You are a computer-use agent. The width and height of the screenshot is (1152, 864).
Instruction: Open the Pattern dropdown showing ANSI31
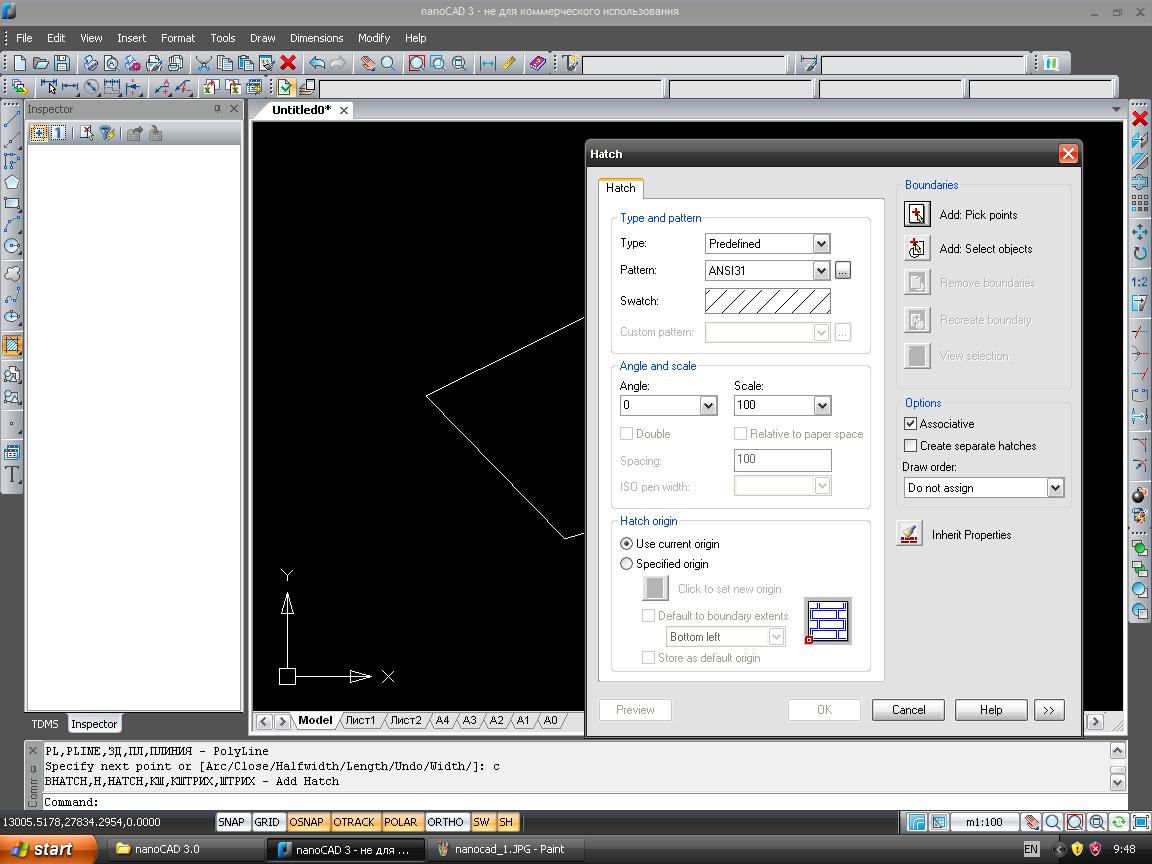[821, 270]
